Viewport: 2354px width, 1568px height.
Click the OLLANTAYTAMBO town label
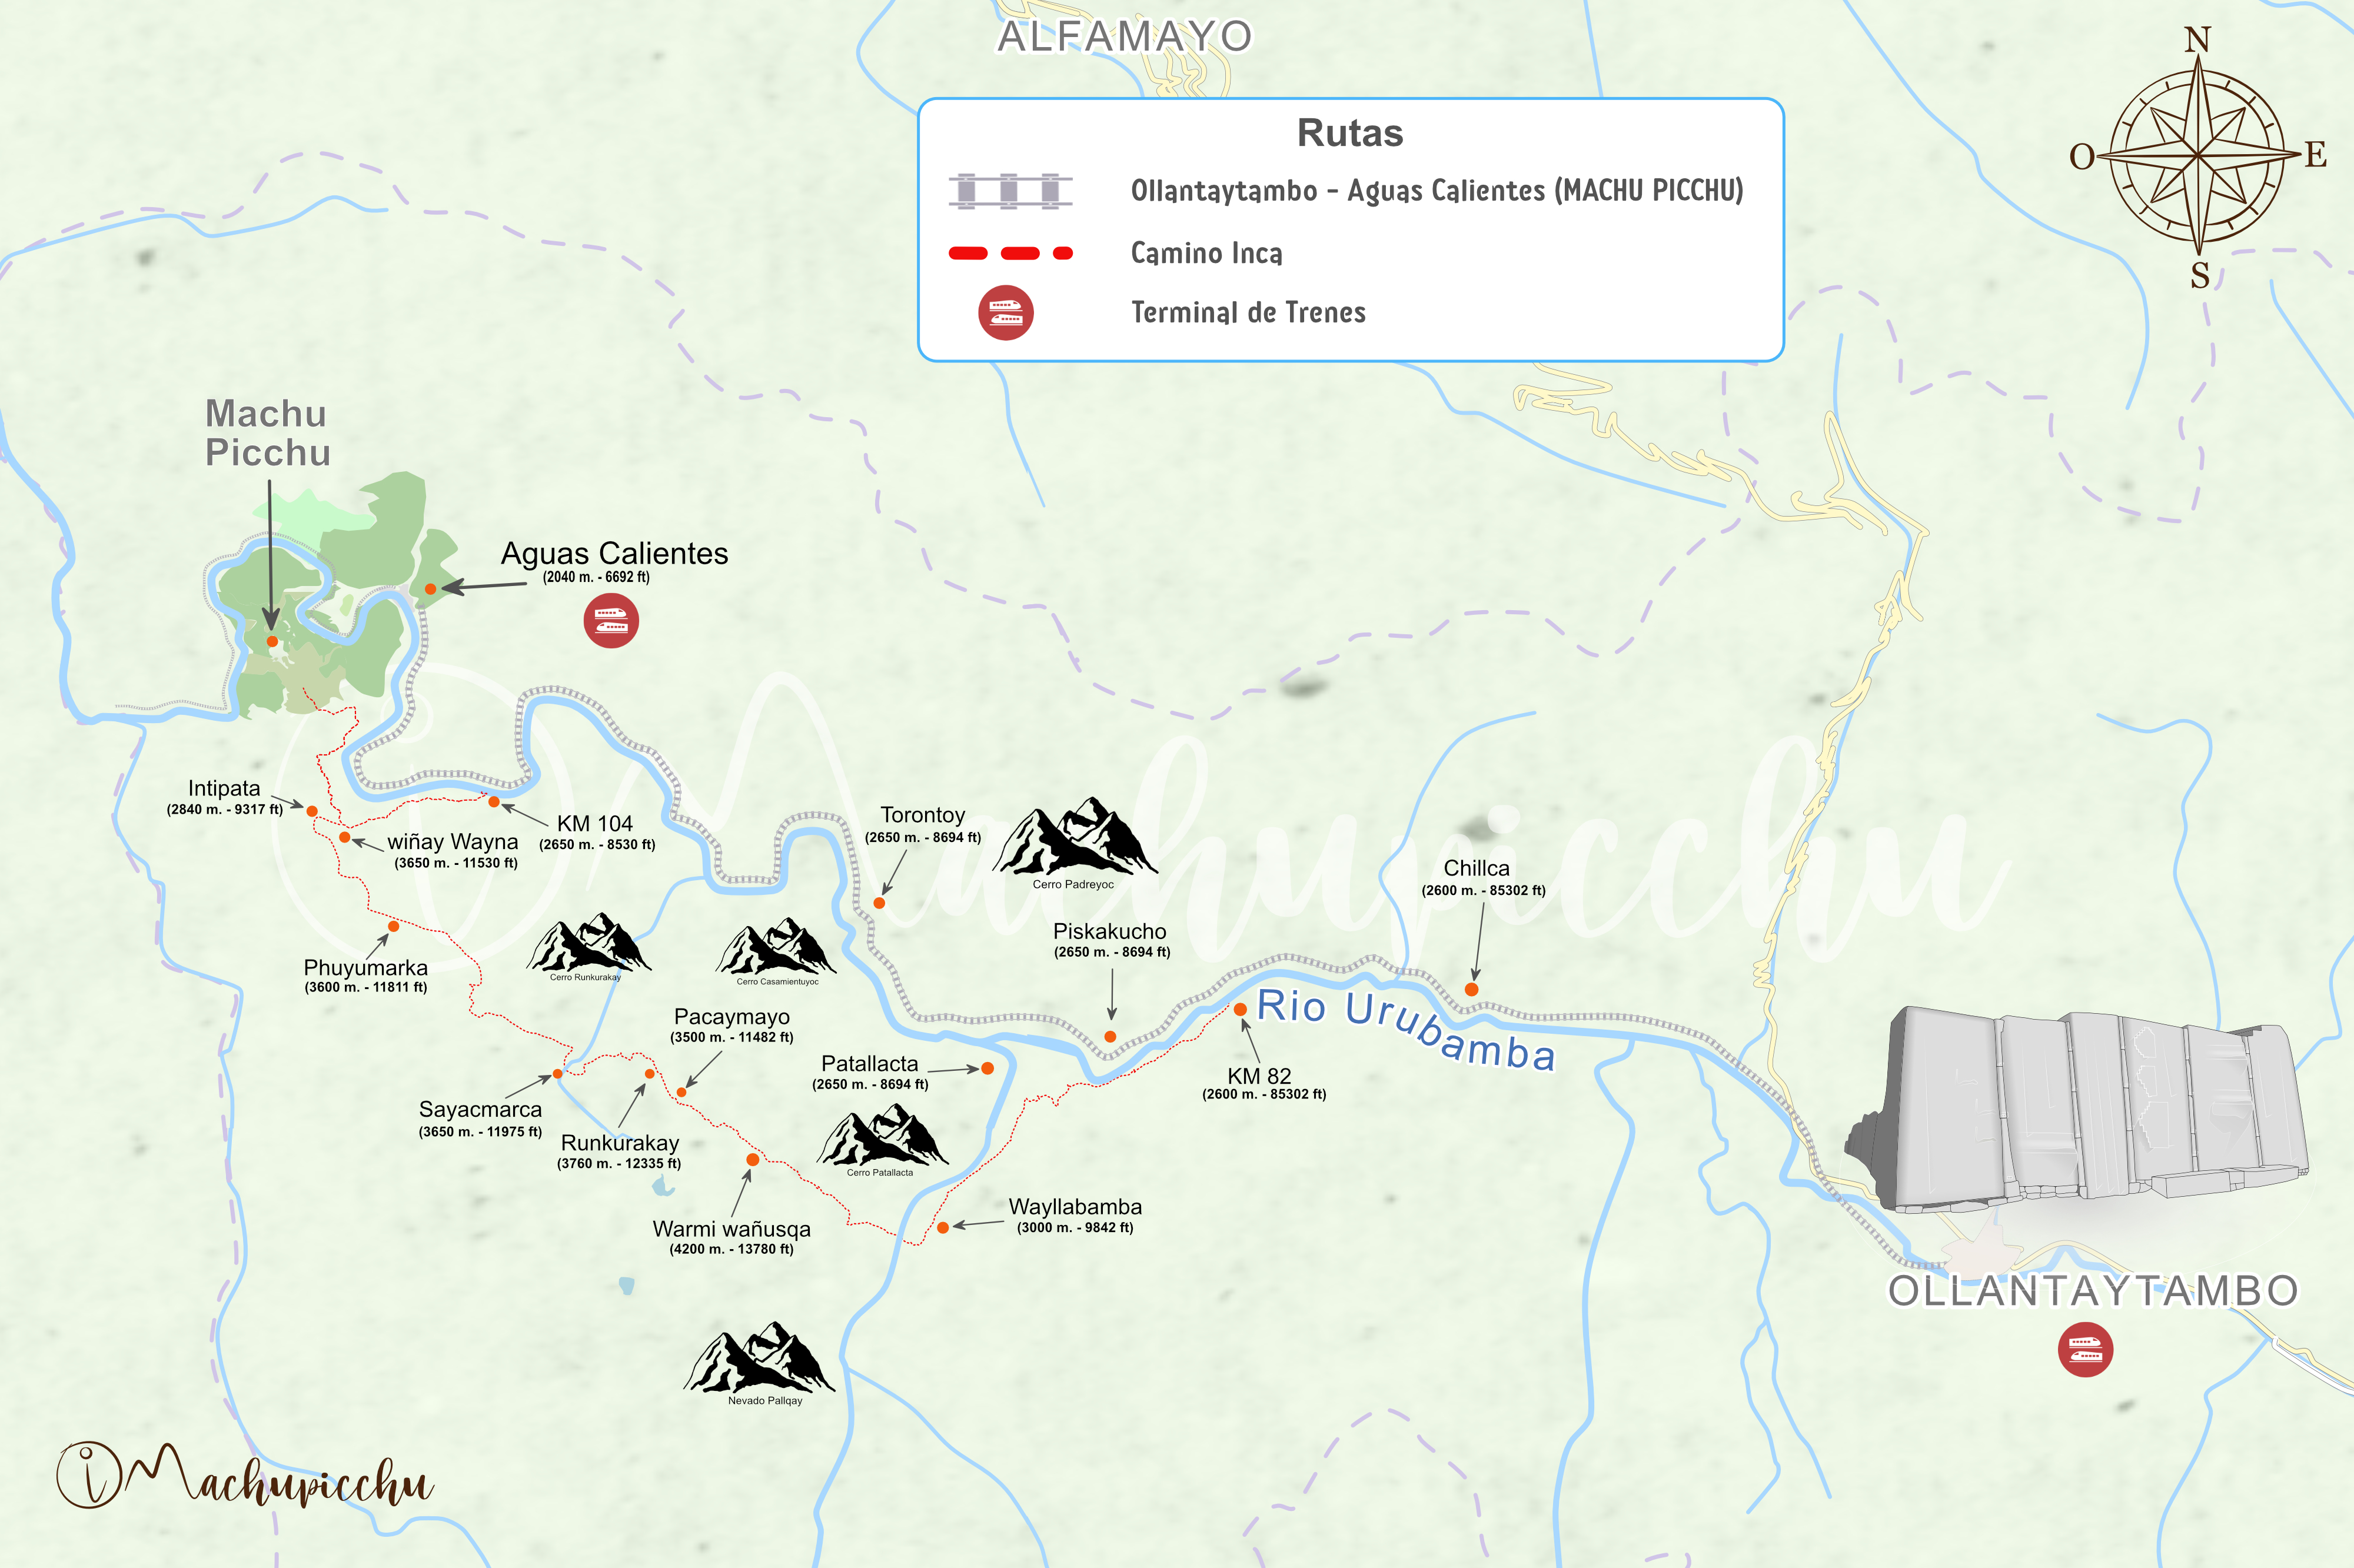coord(2093,1290)
